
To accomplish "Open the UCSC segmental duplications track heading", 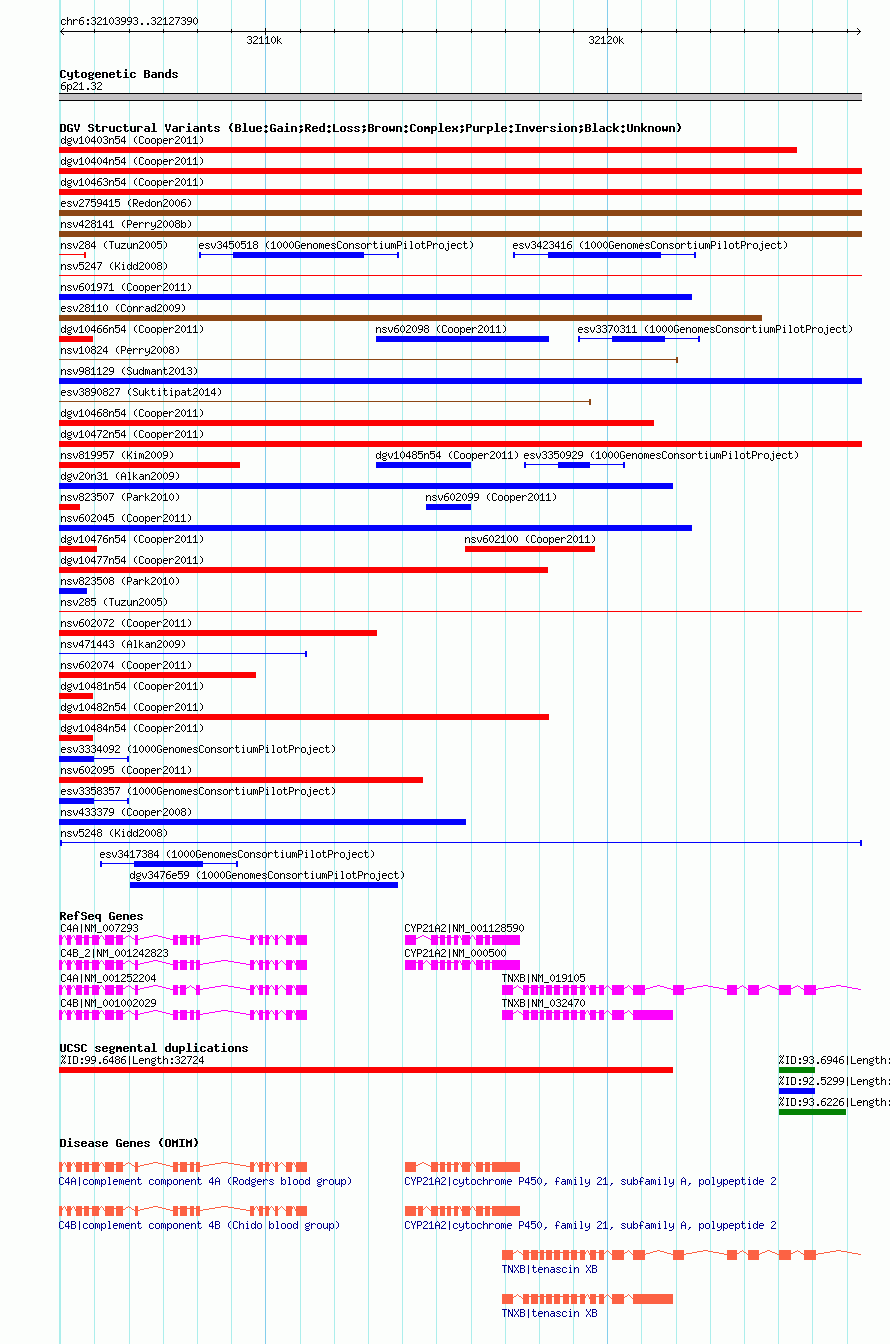I will (154, 1048).
